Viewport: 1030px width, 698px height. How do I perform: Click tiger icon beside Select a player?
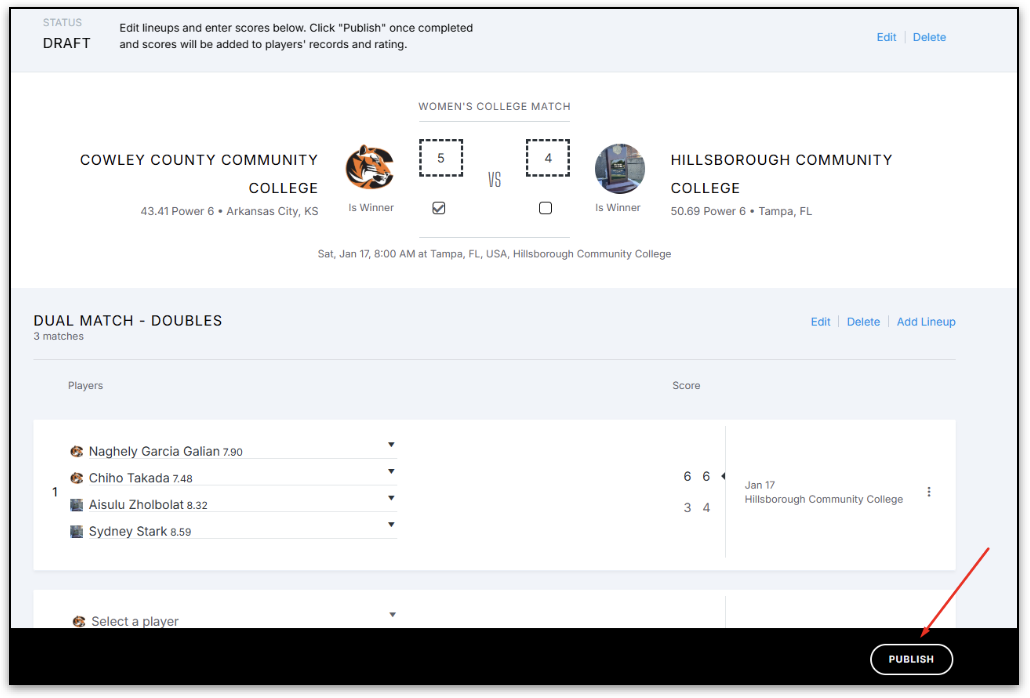coord(79,621)
